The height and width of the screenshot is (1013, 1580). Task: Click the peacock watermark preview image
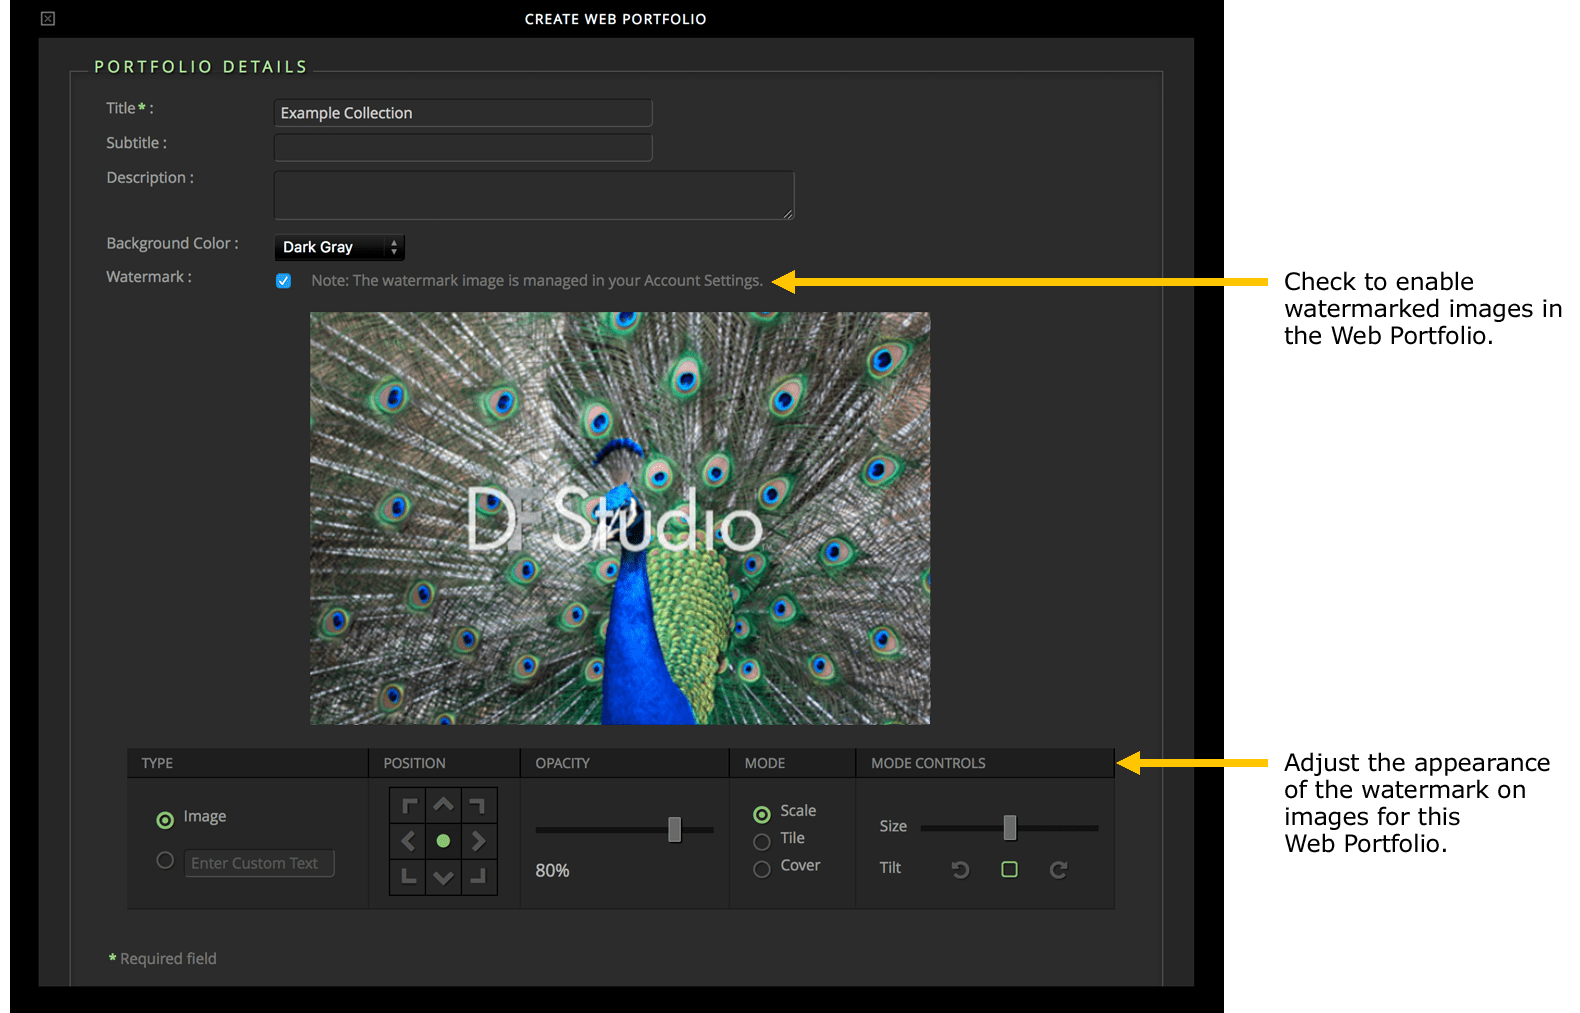(620, 518)
